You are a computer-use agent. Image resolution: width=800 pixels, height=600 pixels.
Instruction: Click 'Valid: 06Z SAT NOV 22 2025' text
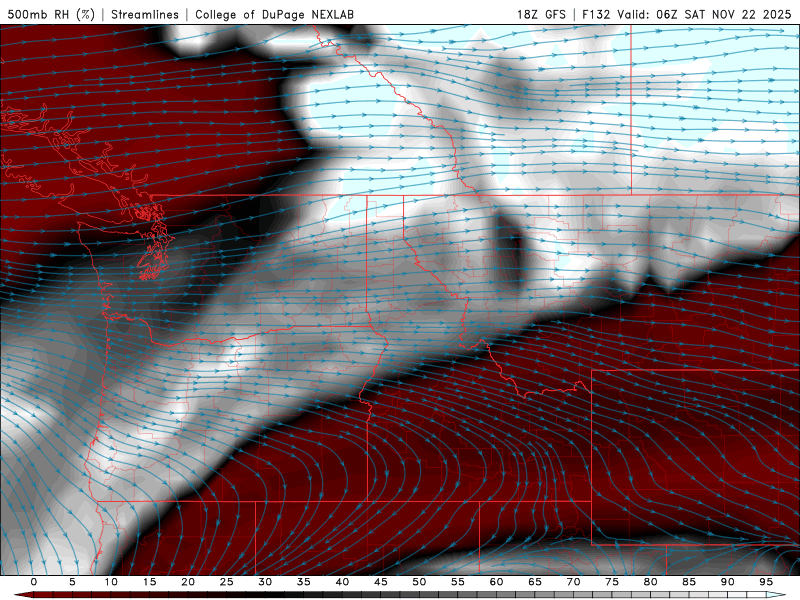pos(704,14)
